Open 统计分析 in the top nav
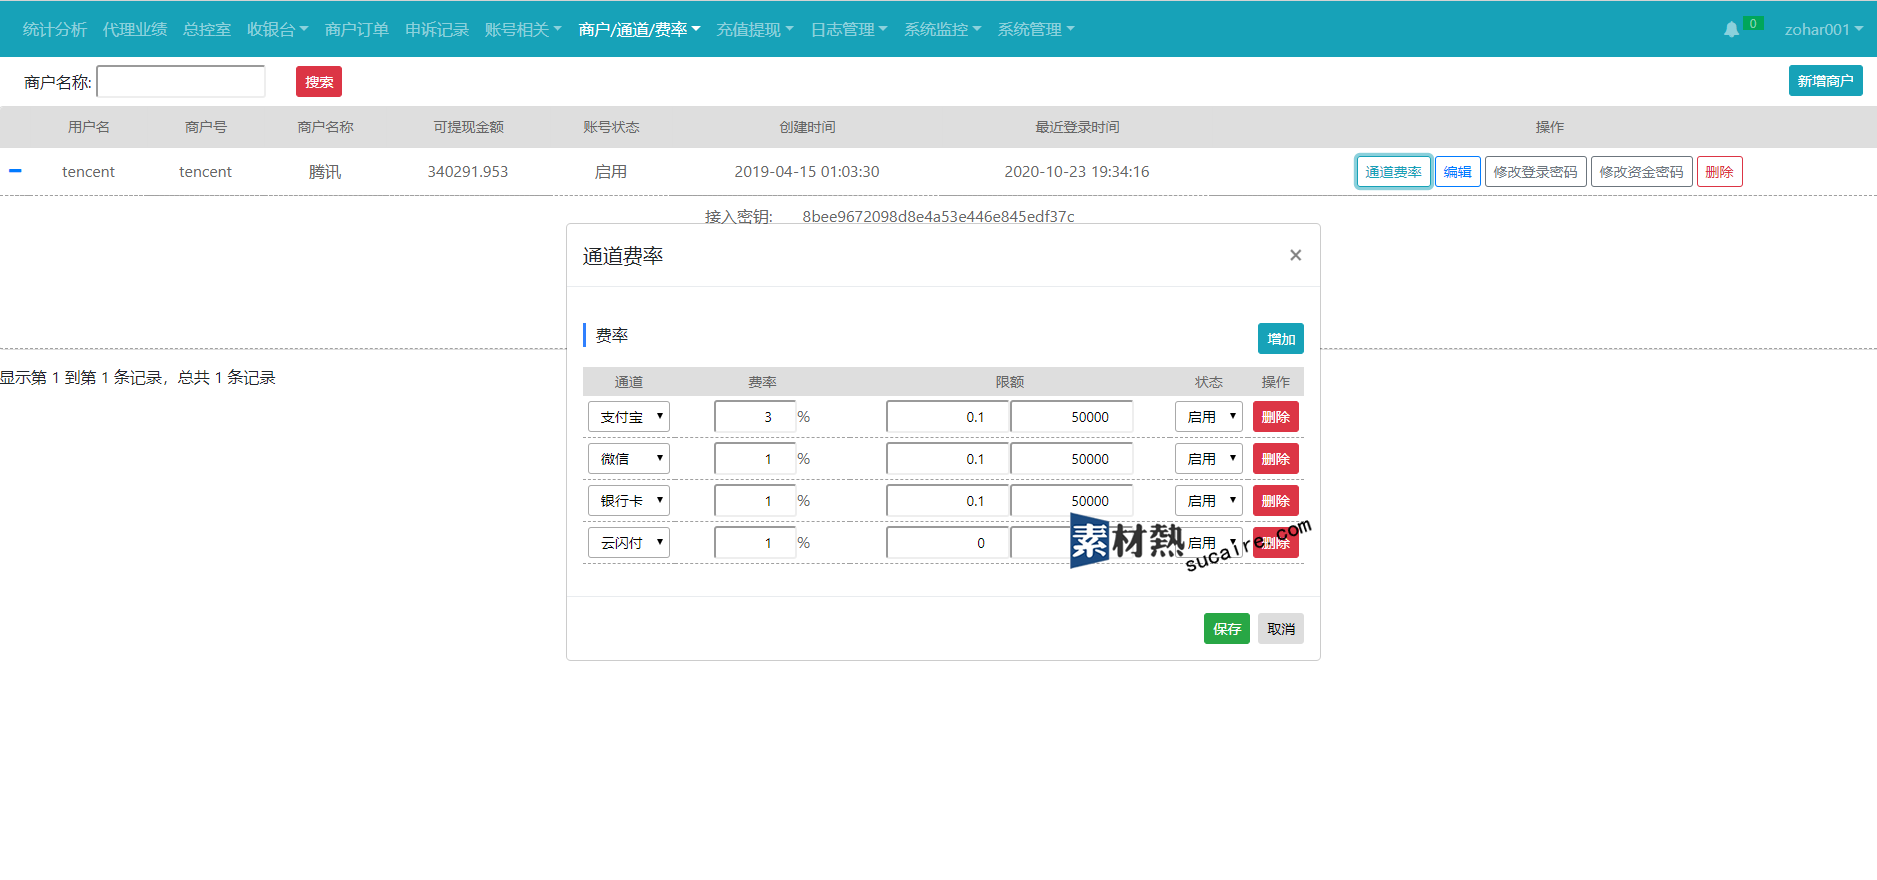This screenshot has width=1877, height=880. 55,30
